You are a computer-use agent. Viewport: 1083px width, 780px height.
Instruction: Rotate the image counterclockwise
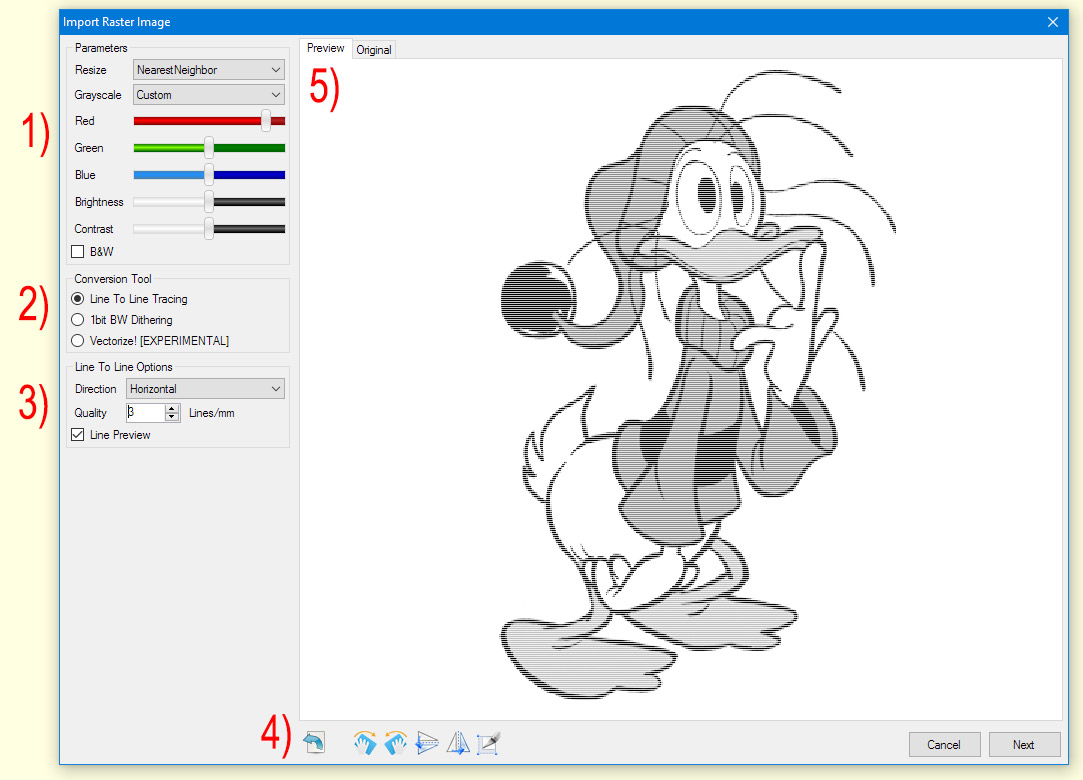coord(395,743)
